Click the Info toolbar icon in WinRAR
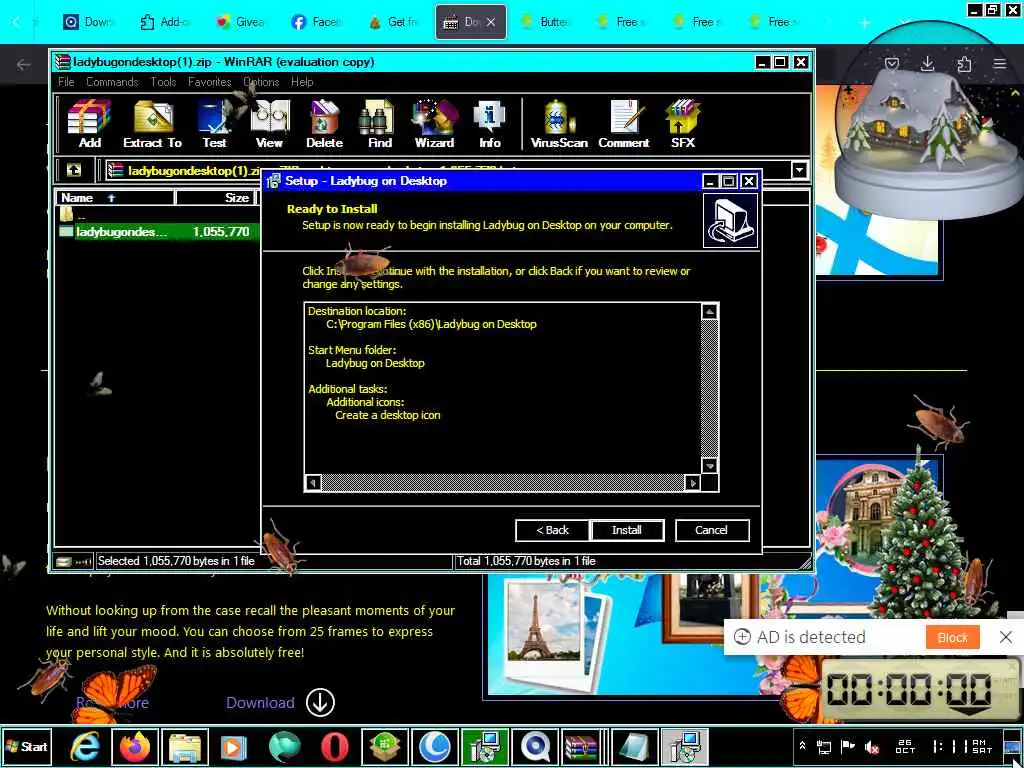Image resolution: width=1024 pixels, height=768 pixels. pyautogui.click(x=490, y=124)
